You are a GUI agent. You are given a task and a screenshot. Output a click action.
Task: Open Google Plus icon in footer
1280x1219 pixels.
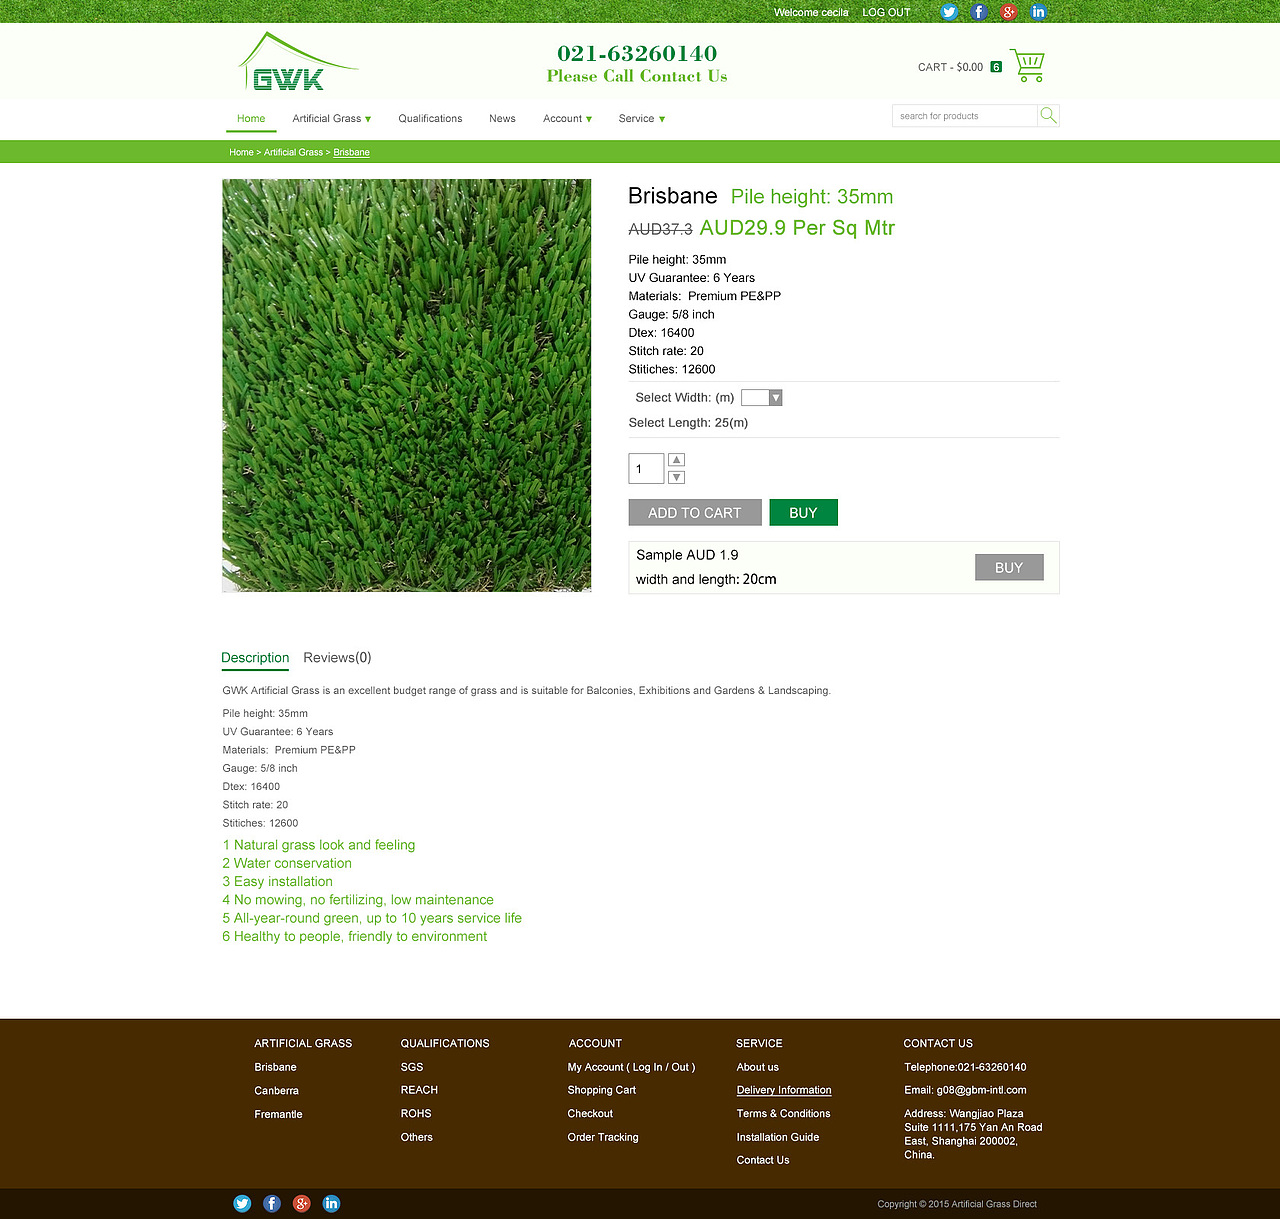302,1203
